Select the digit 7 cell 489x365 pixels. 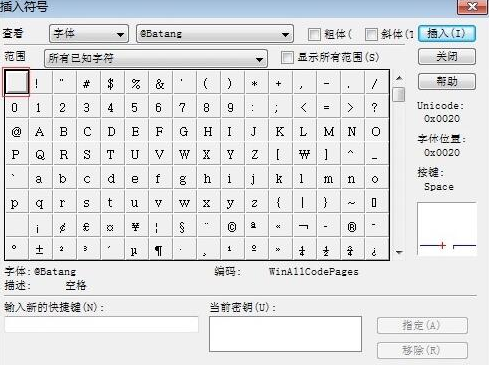(185, 107)
